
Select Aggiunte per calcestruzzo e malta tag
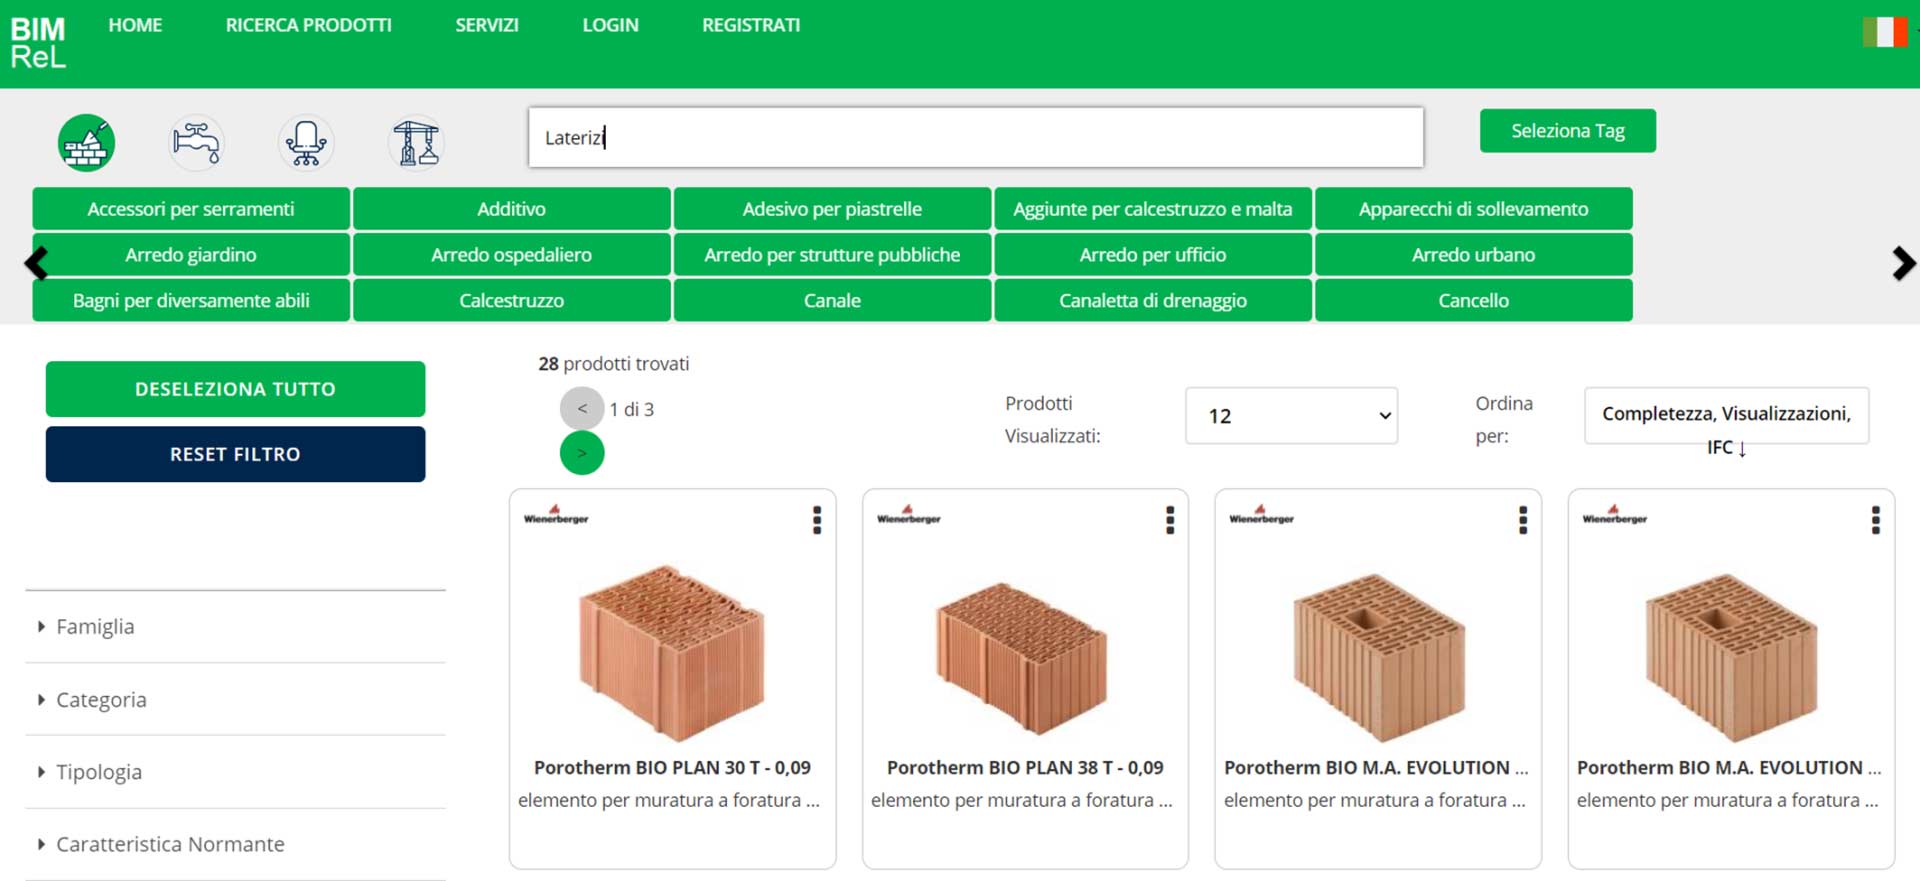pyautogui.click(x=1152, y=209)
